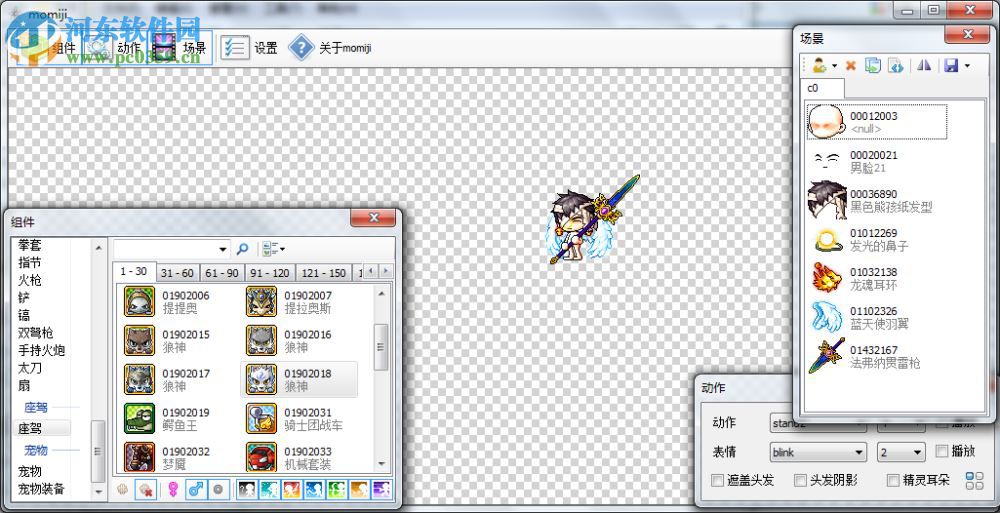Switch to the 61 - 90 page tab

coord(222,273)
